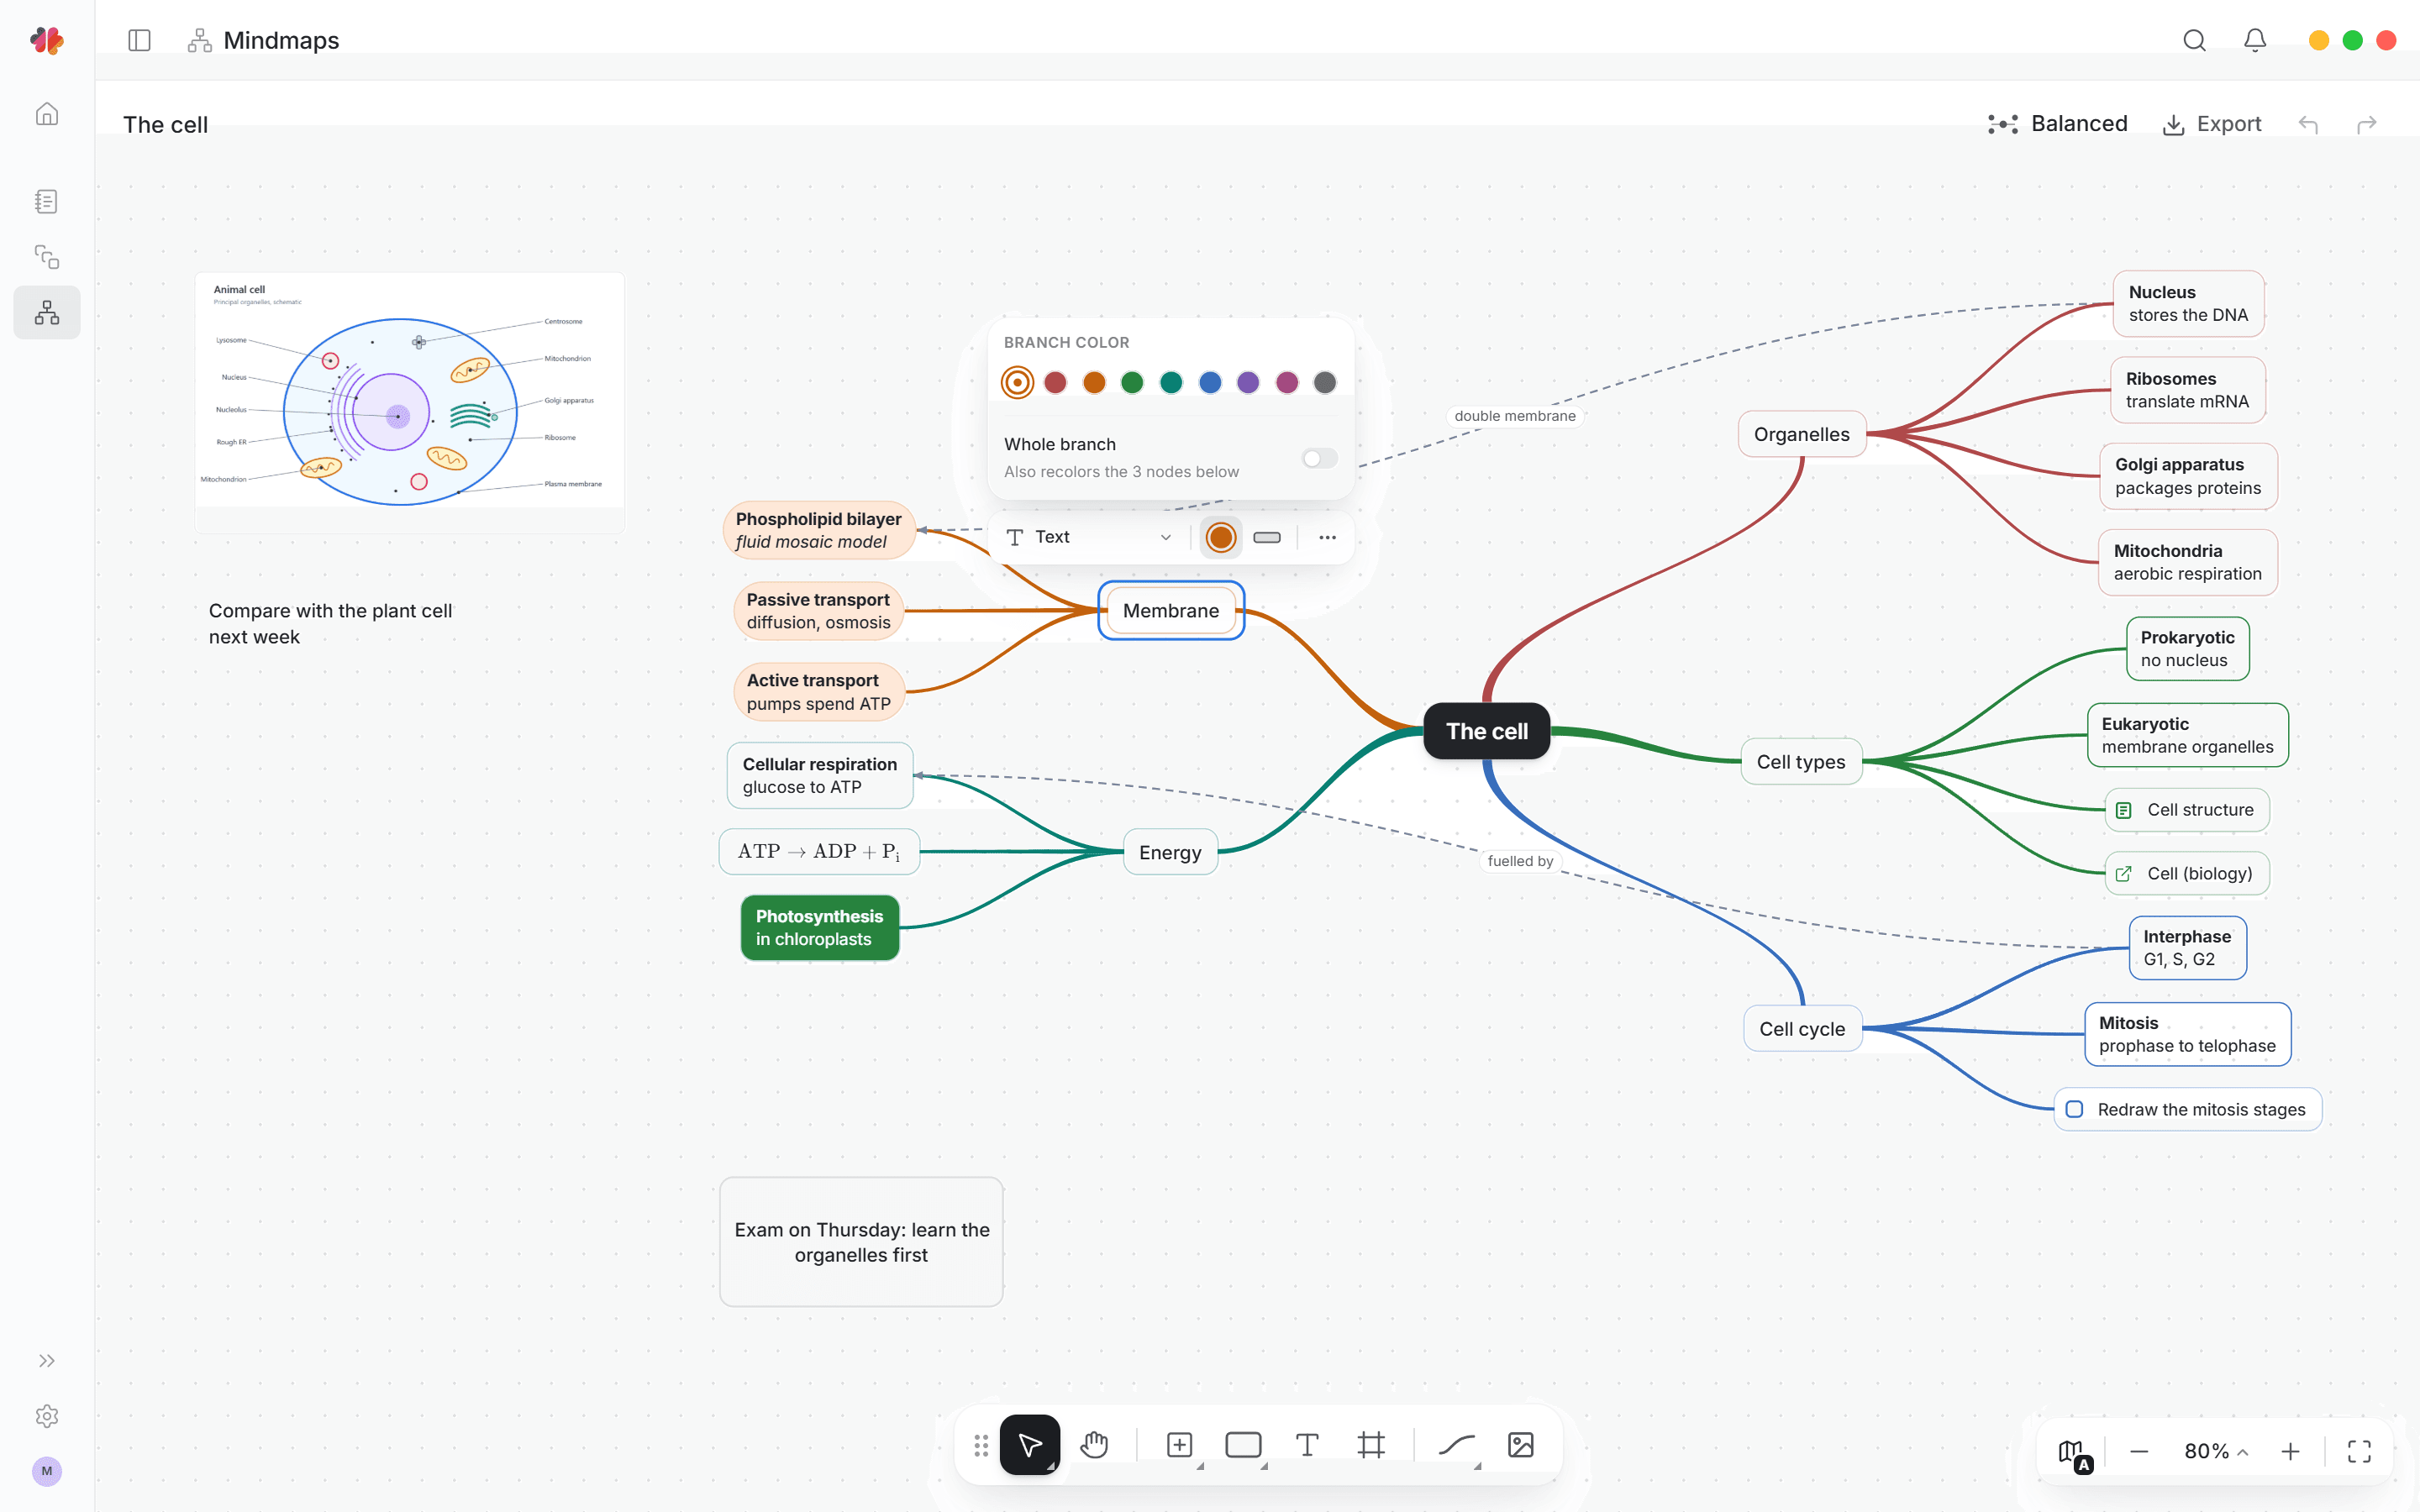Open Mindmaps section in left sidebar
Viewport: 2420px width, 1512px height.
(47, 313)
